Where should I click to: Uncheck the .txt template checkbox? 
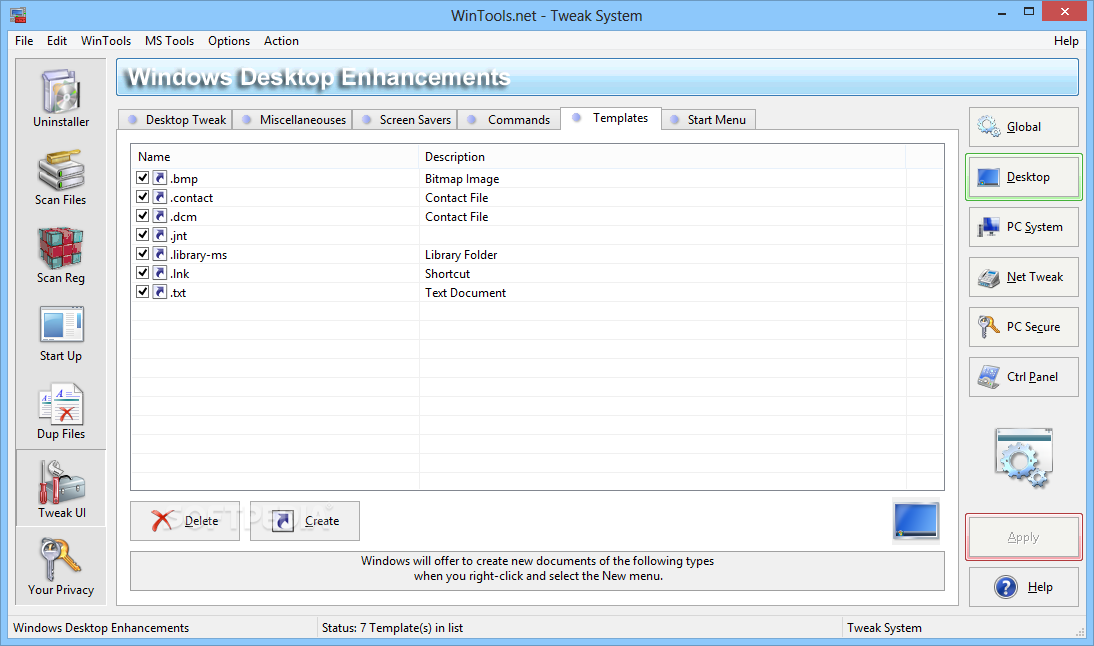(x=142, y=292)
